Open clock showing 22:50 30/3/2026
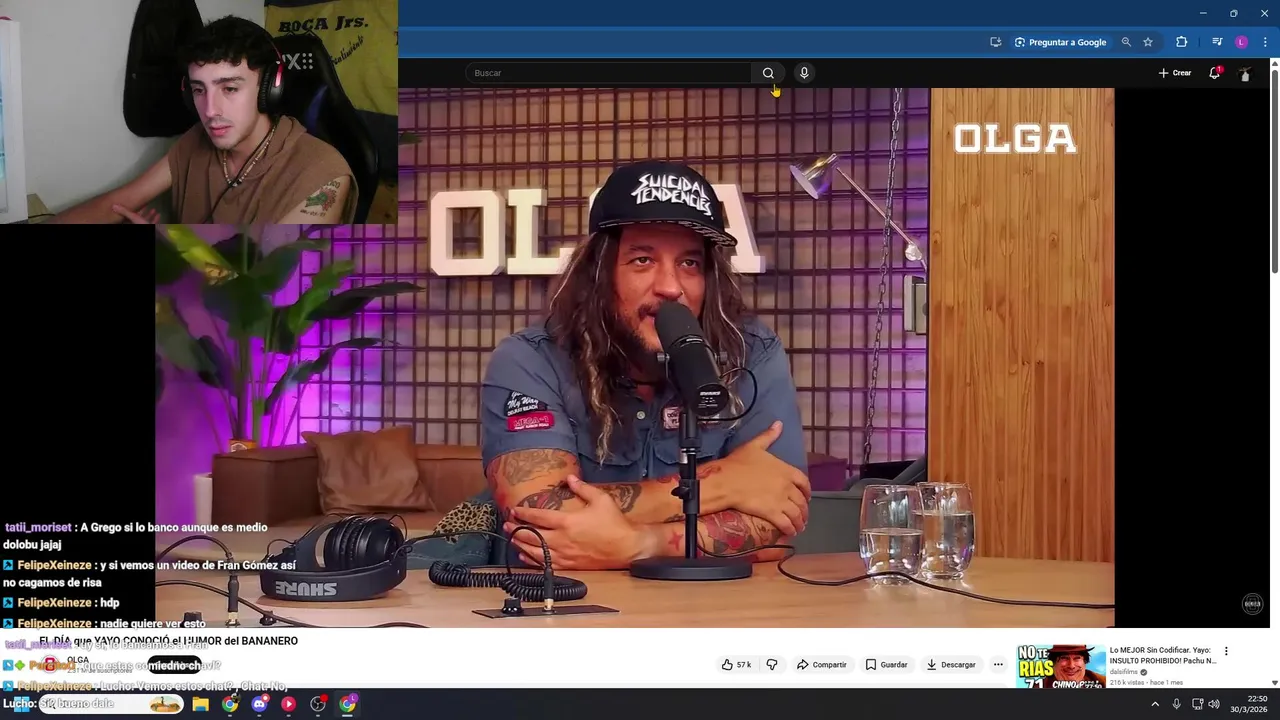 point(1249,704)
